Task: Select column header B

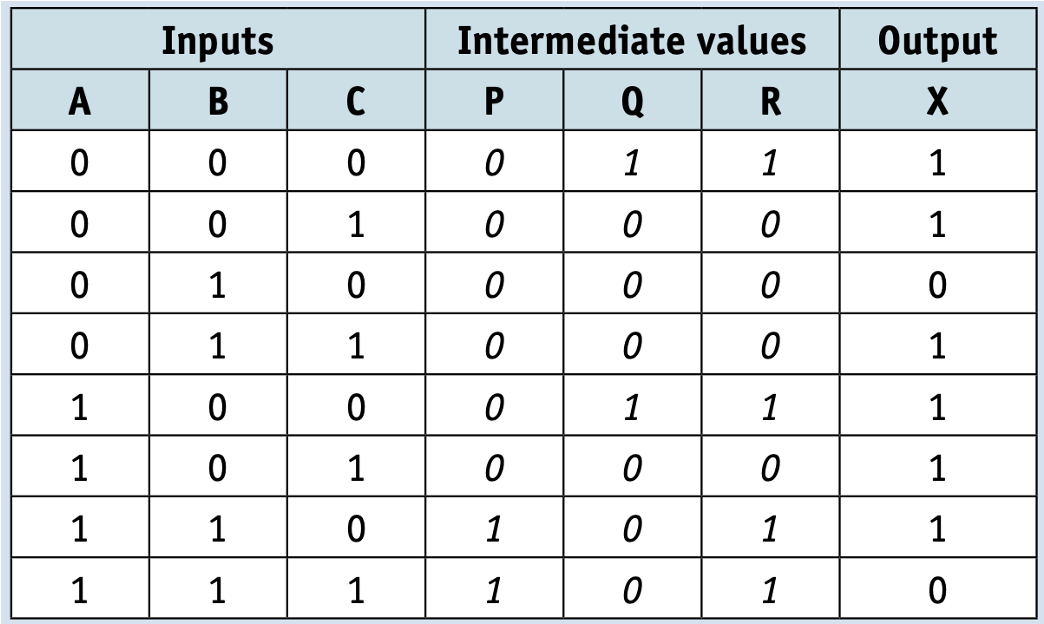Action: click(x=218, y=100)
